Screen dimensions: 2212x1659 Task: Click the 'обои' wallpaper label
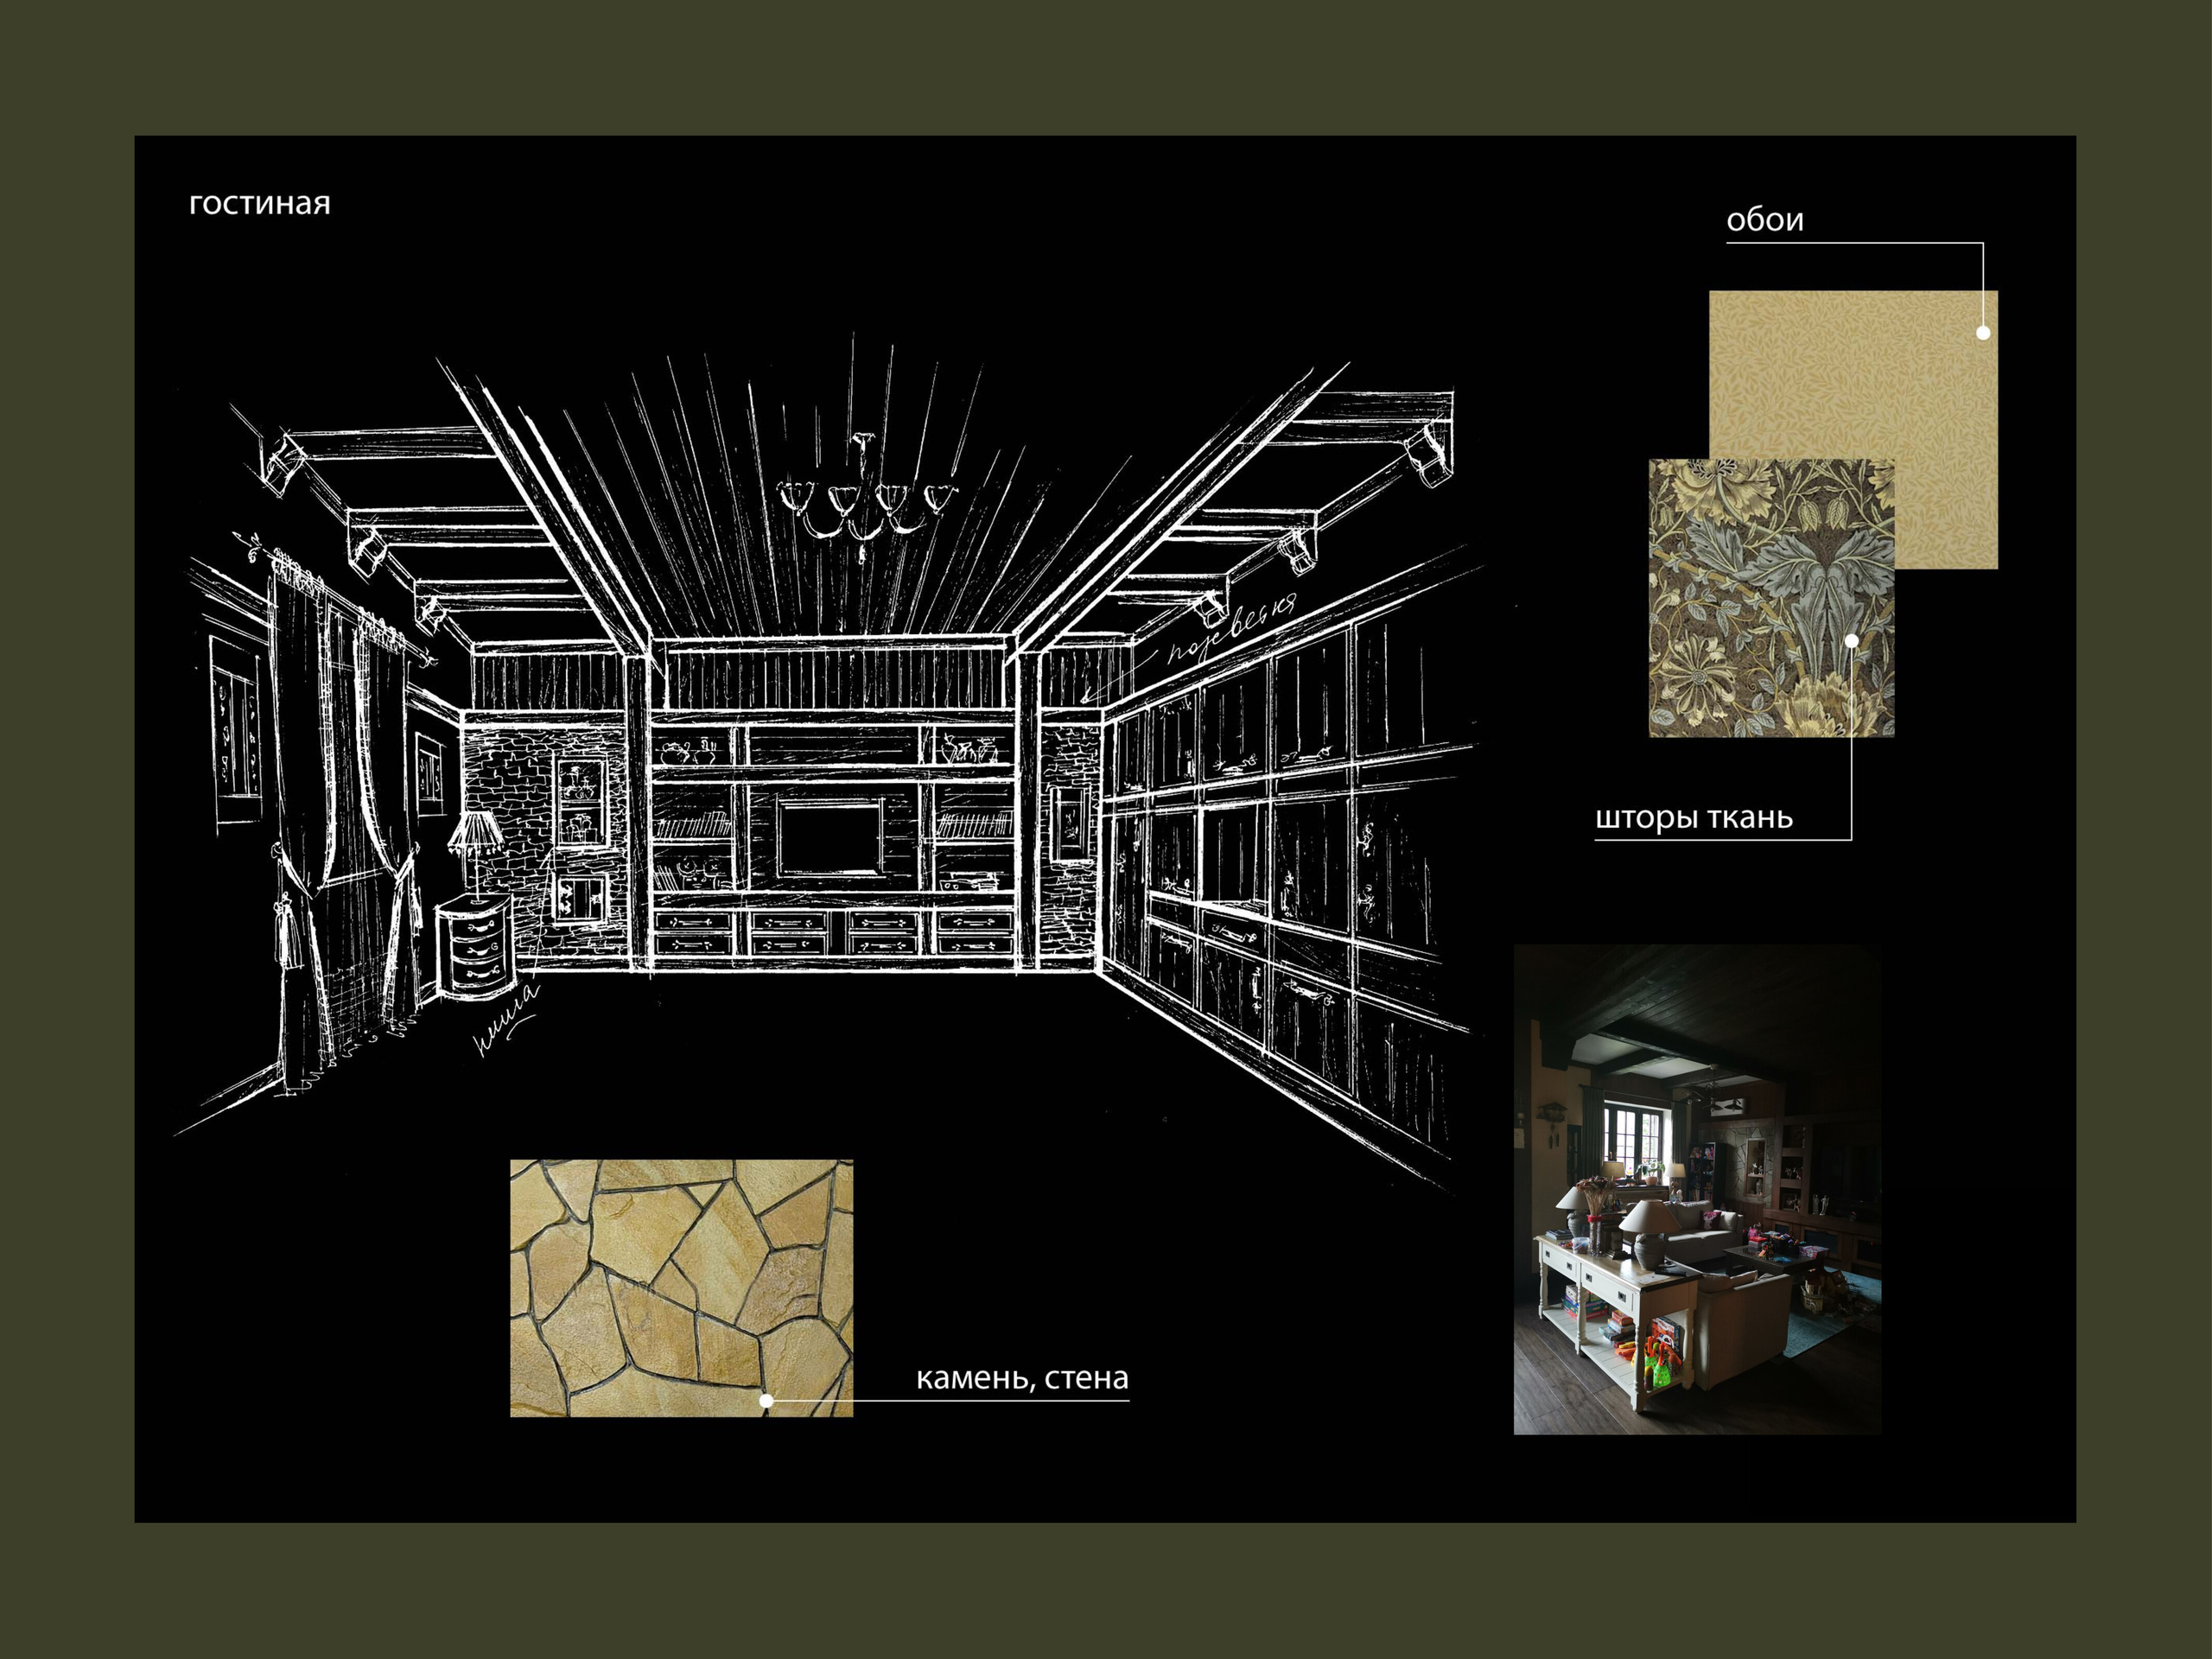click(x=1765, y=220)
